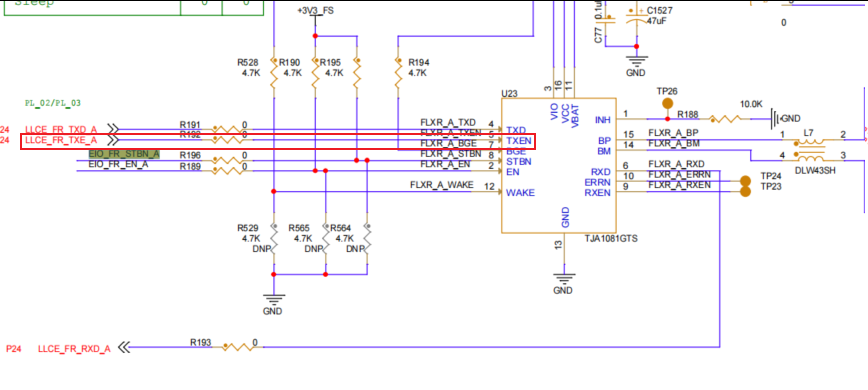This screenshot has width=868, height=390.
Task: Click the VIO pin name on U23
Action: [554, 113]
